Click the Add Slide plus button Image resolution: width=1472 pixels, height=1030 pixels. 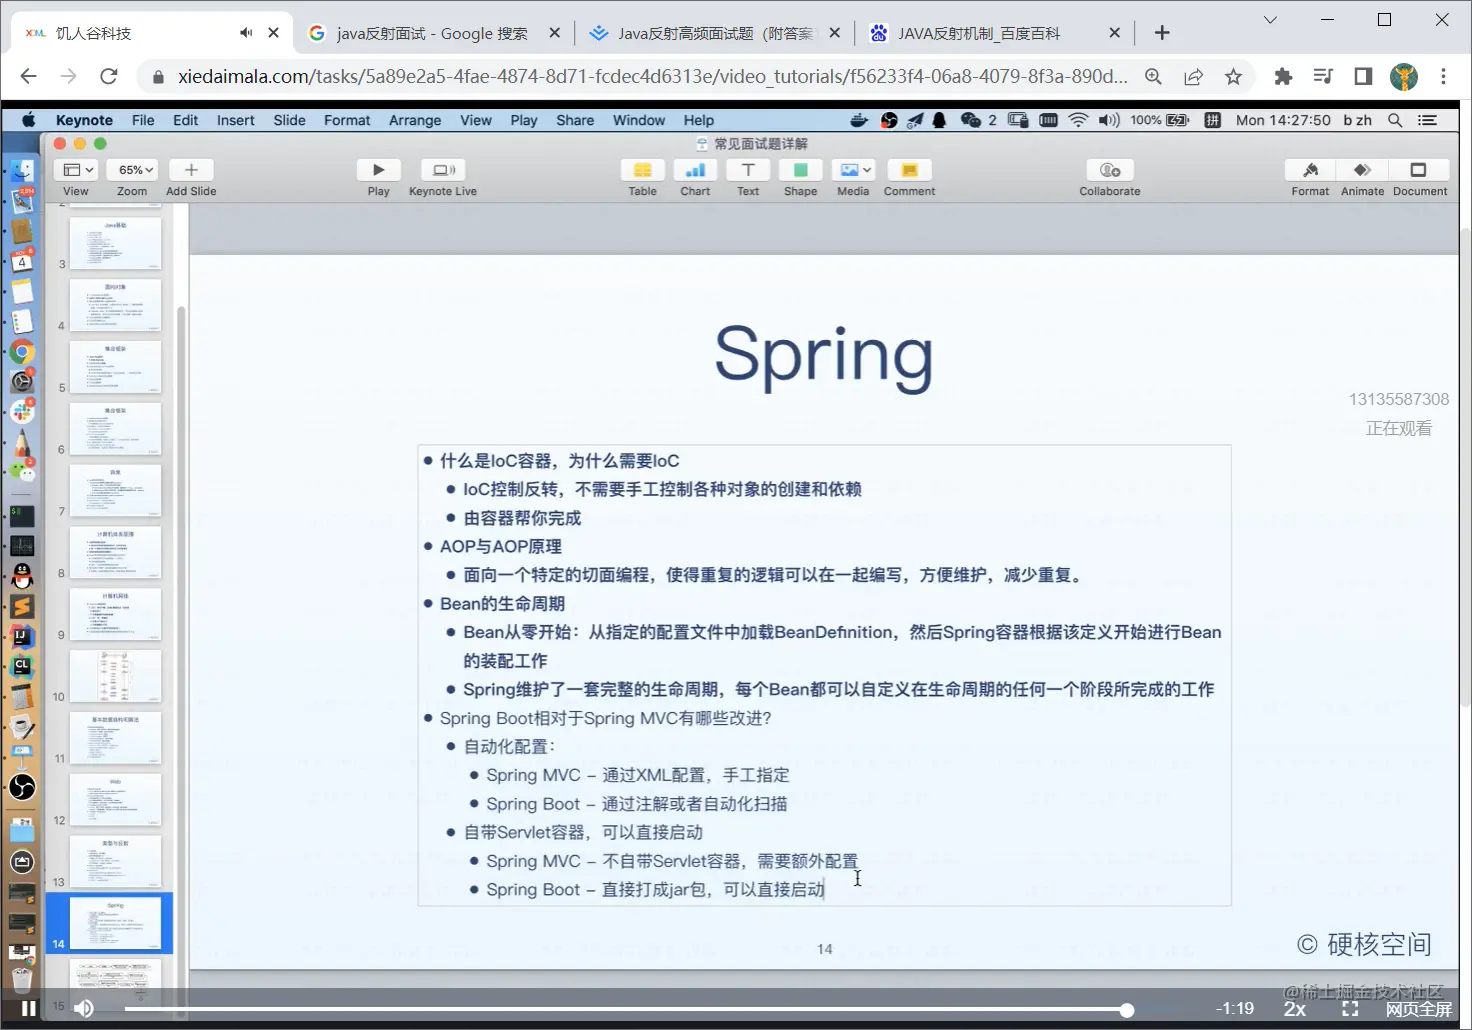tap(191, 170)
